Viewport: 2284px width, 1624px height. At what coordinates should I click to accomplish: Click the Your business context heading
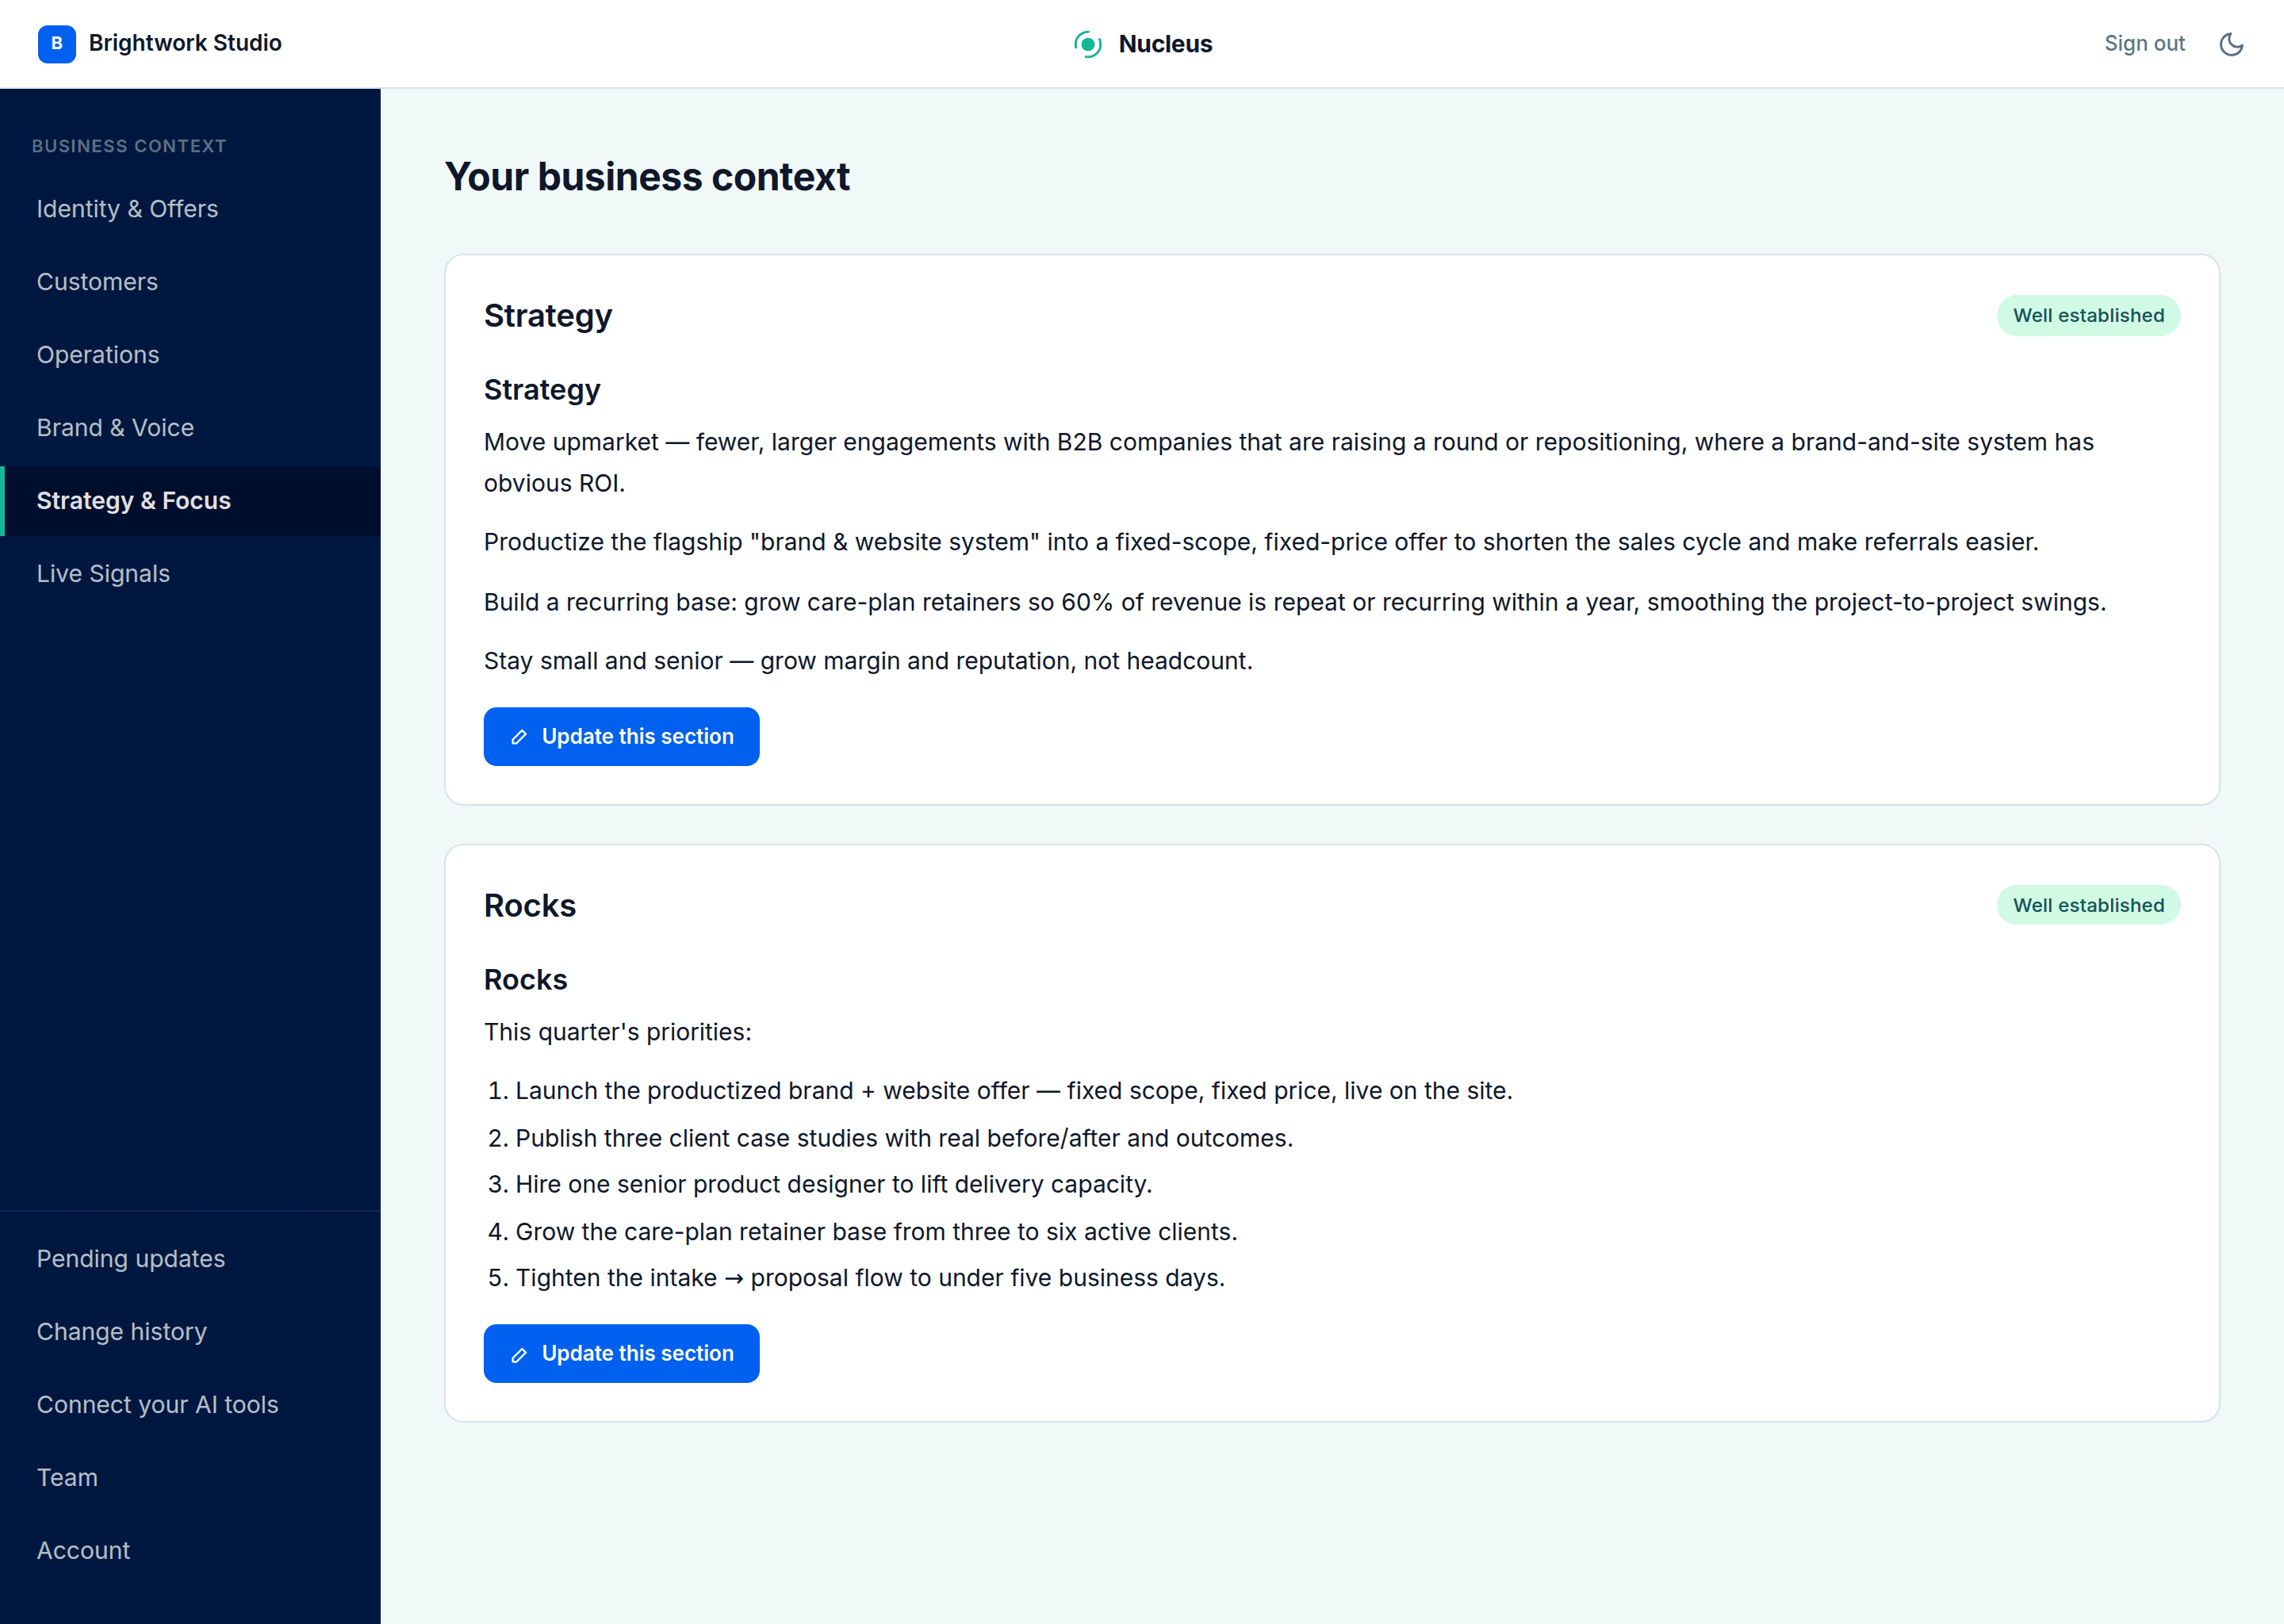pyautogui.click(x=647, y=177)
